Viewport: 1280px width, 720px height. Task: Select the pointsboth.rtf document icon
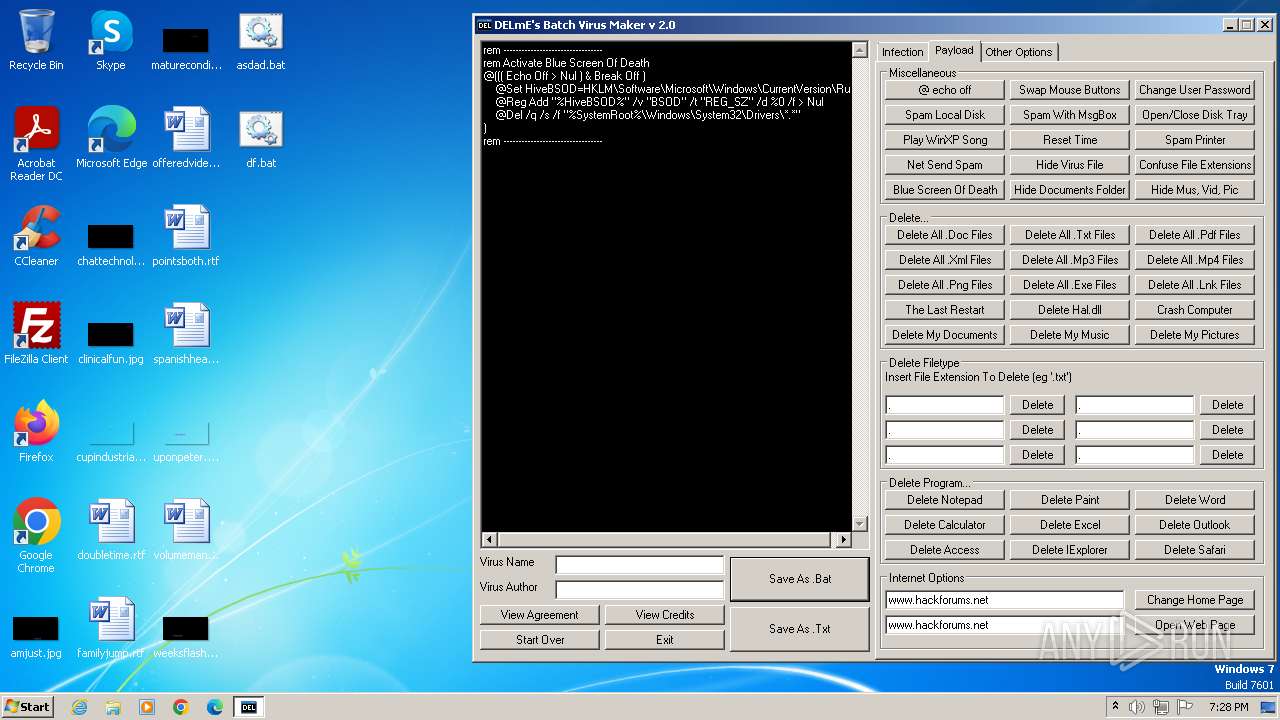(x=186, y=237)
